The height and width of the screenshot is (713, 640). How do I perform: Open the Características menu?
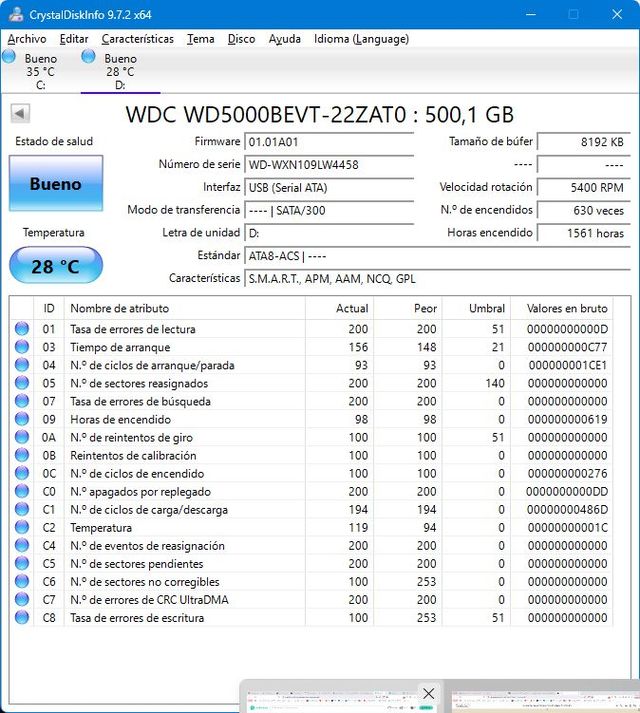(x=137, y=39)
